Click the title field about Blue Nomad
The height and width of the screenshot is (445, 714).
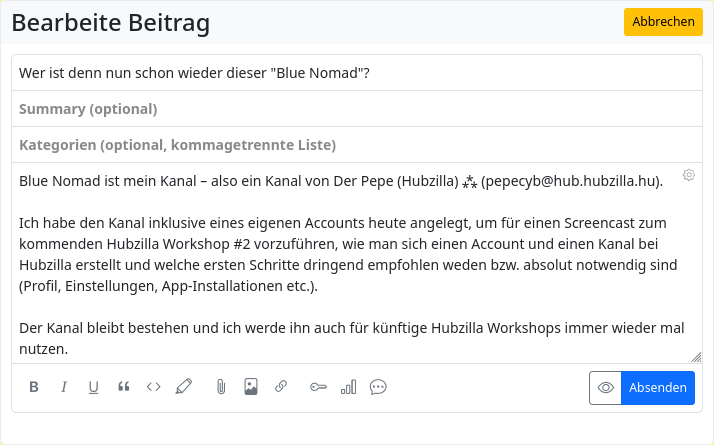(357, 73)
